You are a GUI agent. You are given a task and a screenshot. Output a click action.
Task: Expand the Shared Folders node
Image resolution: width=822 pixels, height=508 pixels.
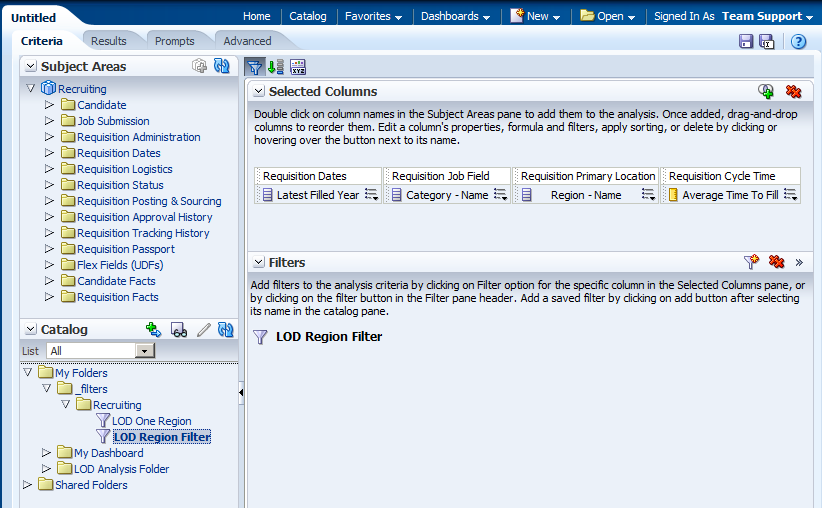tap(27, 484)
